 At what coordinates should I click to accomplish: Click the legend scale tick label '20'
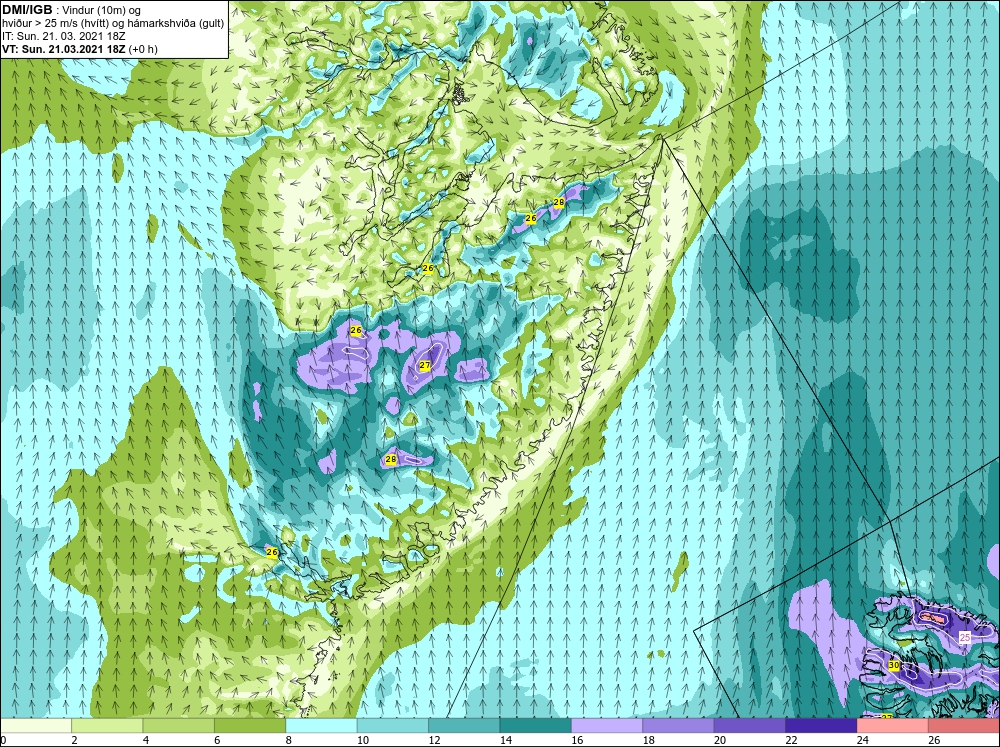point(719,740)
